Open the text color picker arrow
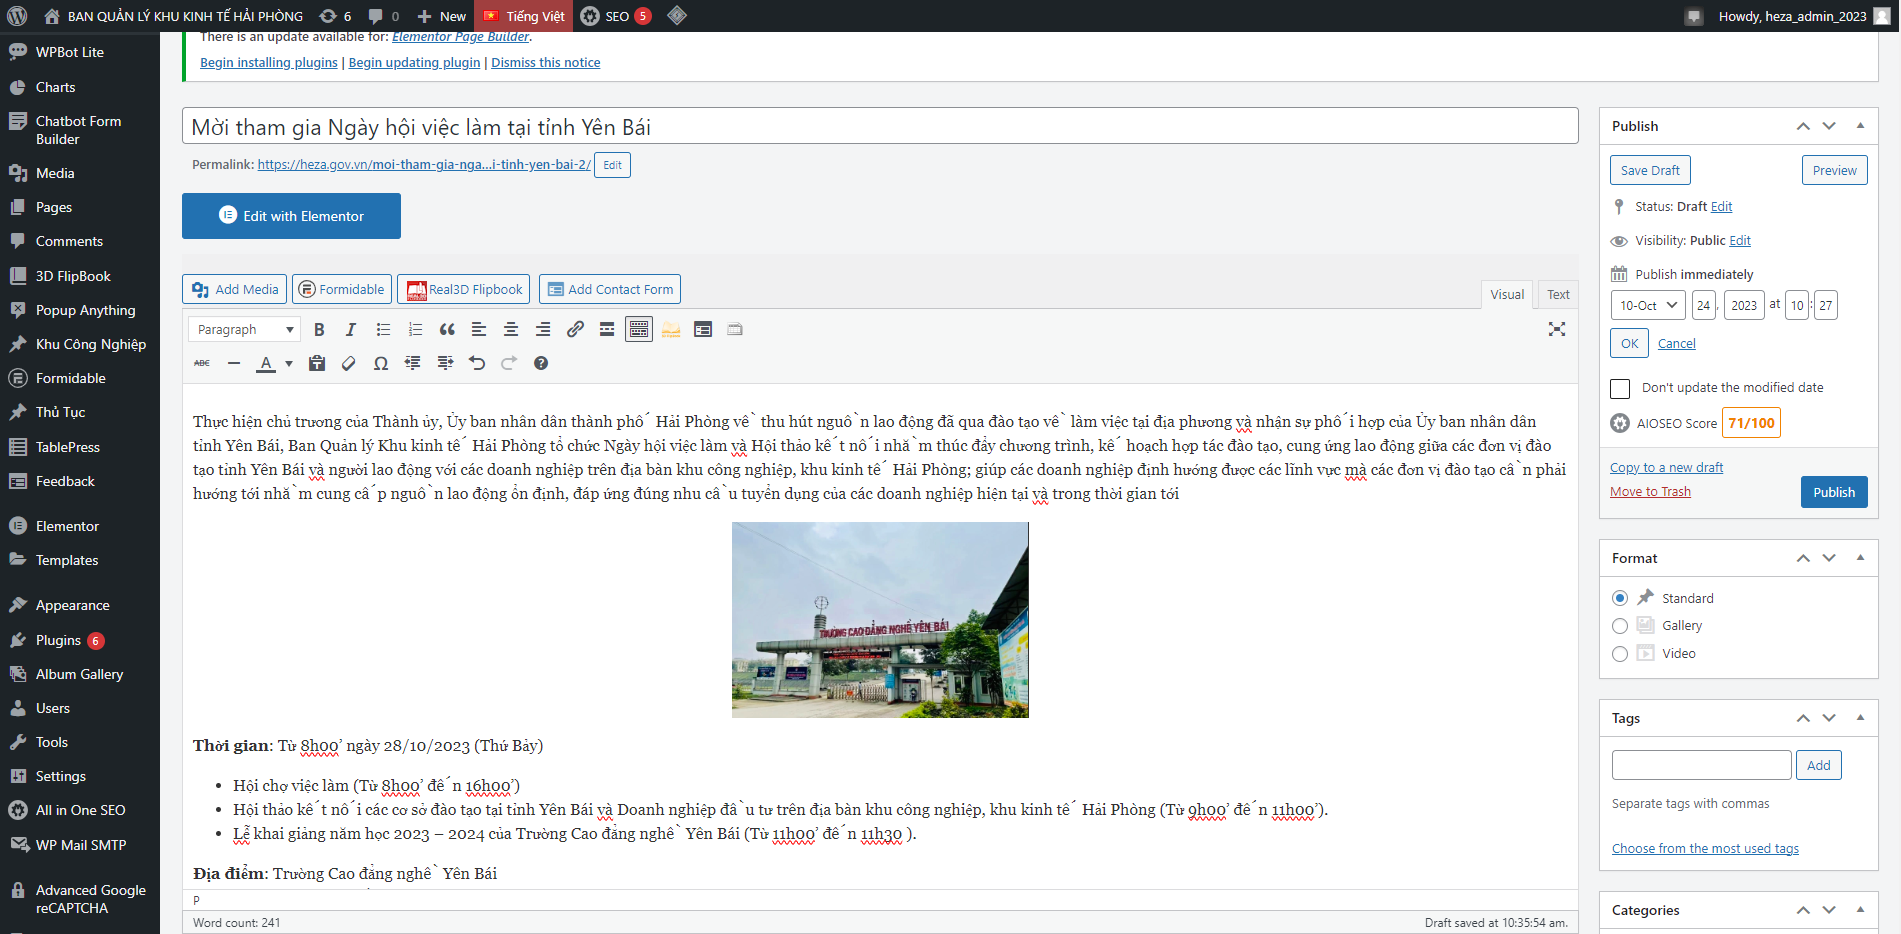The image size is (1901, 934). pos(289,364)
